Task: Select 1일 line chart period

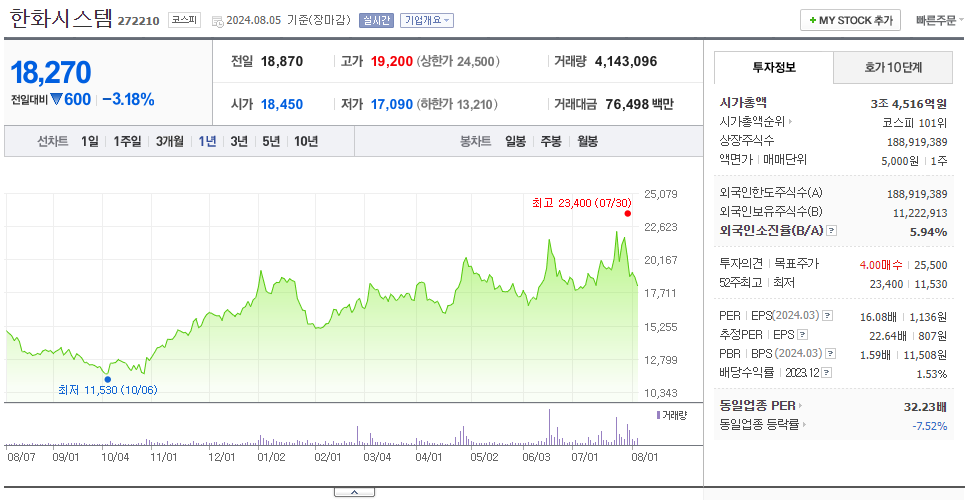Action: (90, 141)
